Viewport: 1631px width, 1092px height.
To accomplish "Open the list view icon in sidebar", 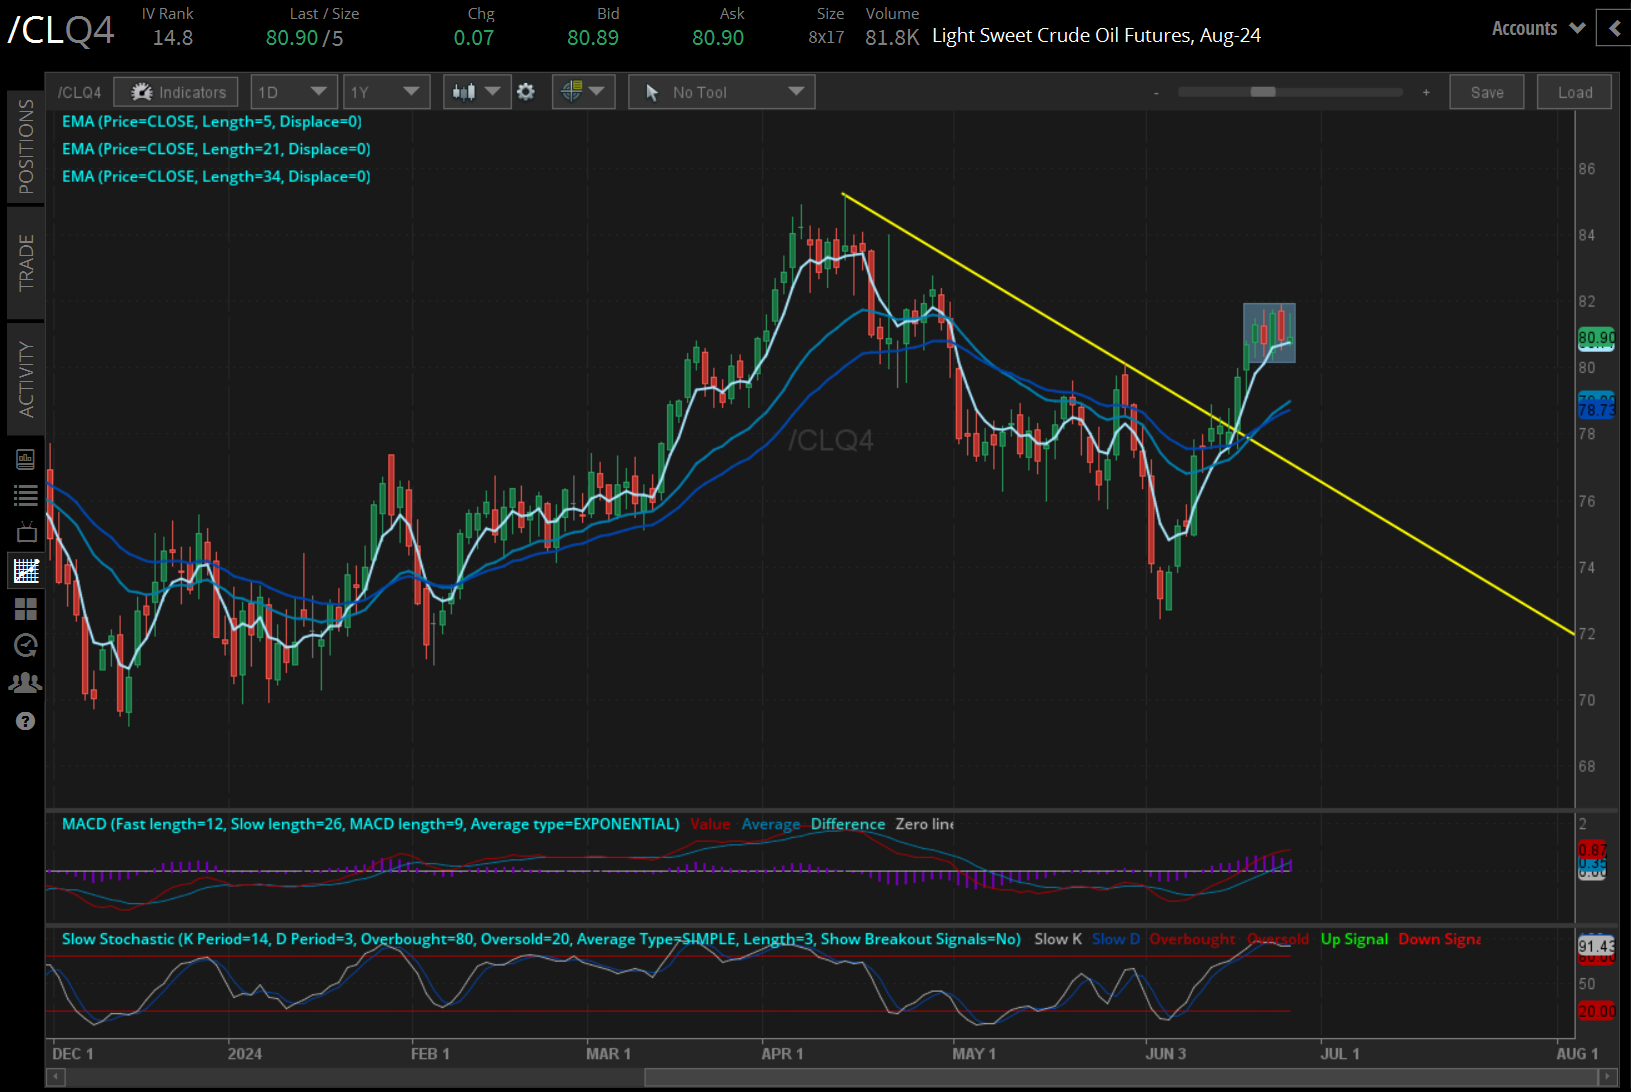I will (26, 495).
